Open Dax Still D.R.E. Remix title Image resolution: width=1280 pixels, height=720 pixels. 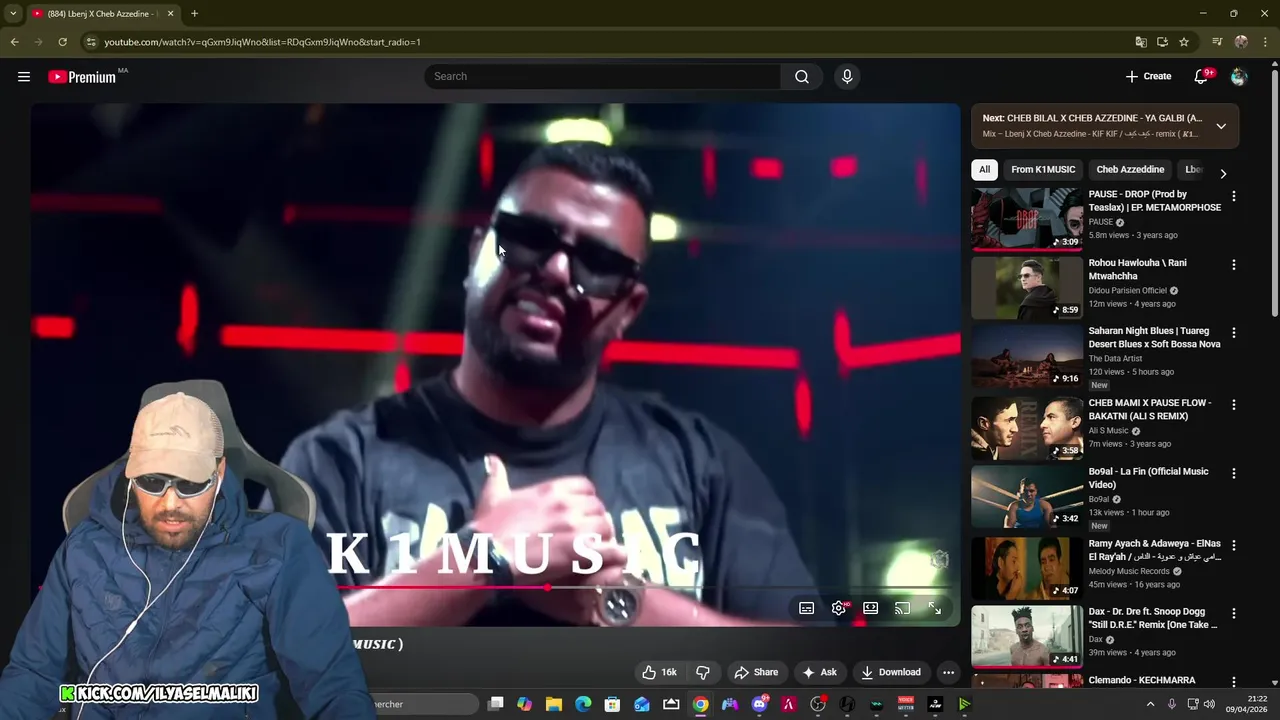pyautogui.click(x=1152, y=618)
